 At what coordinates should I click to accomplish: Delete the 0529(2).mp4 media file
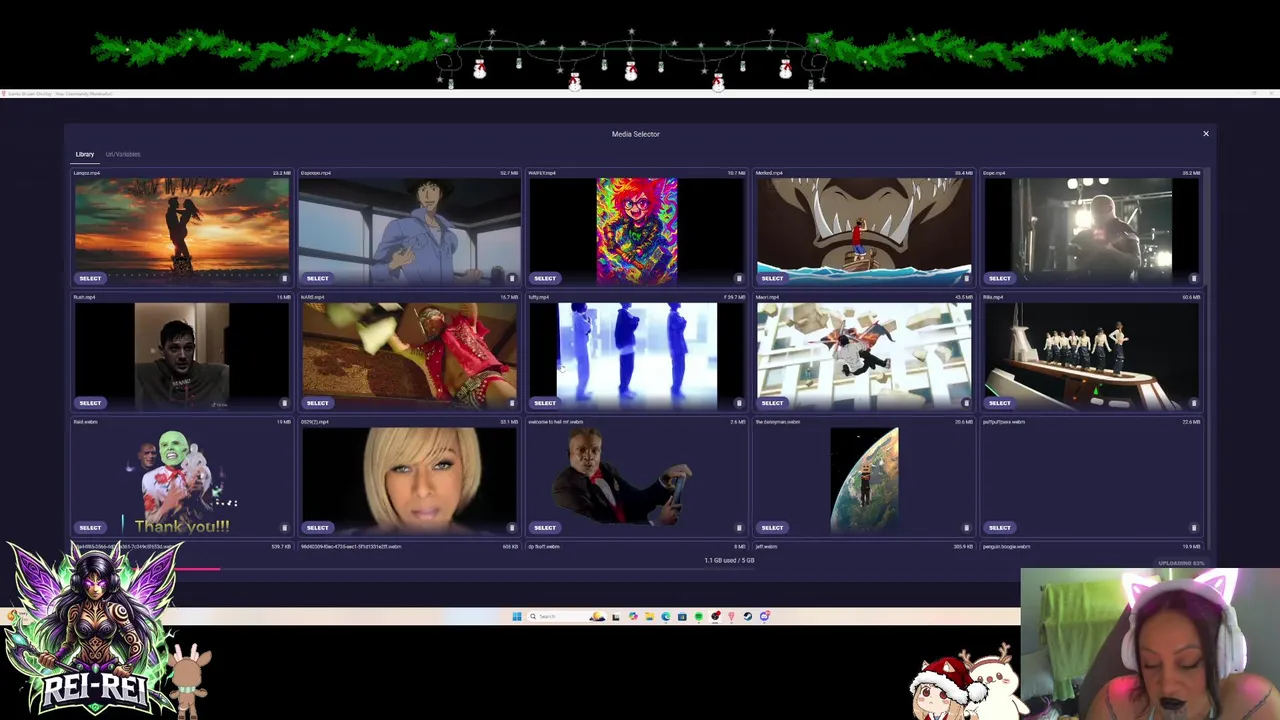[x=512, y=527]
